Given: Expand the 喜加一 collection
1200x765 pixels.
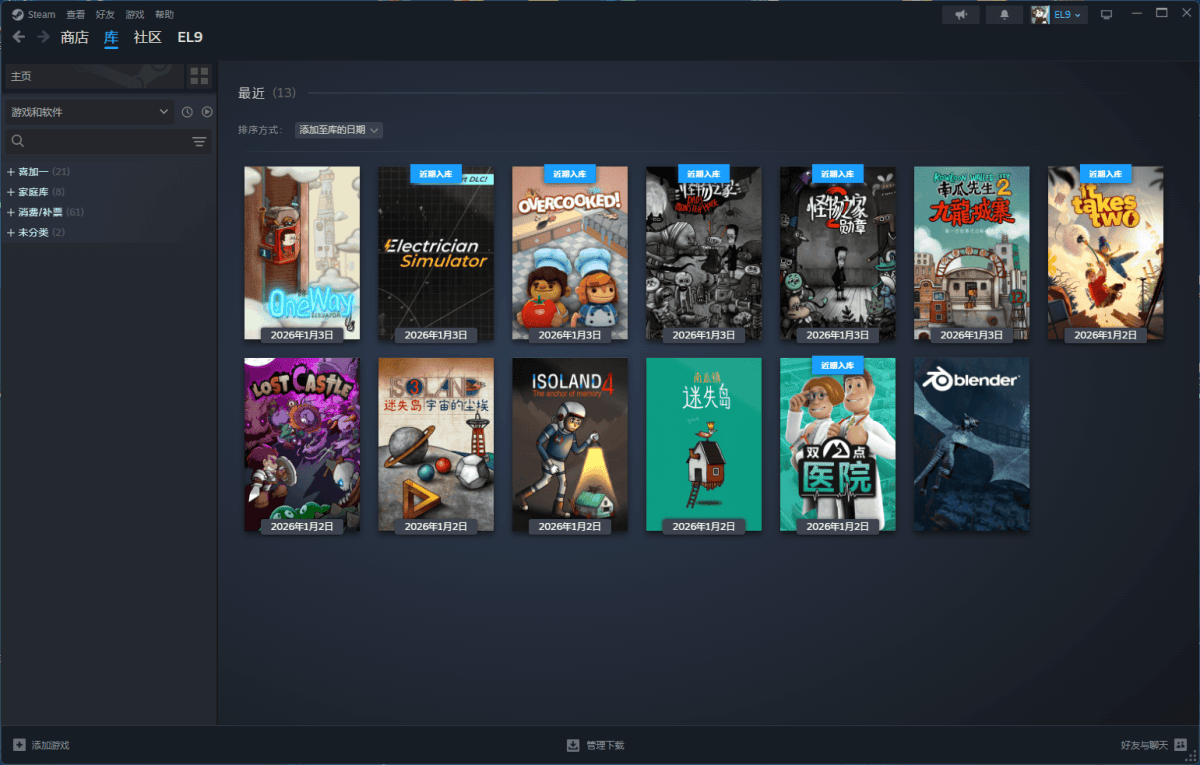Looking at the screenshot, I should (x=10, y=172).
